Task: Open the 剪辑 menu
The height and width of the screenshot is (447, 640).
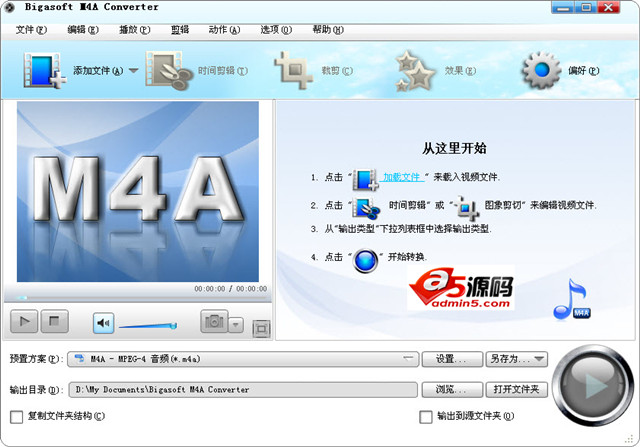Action: point(180,30)
